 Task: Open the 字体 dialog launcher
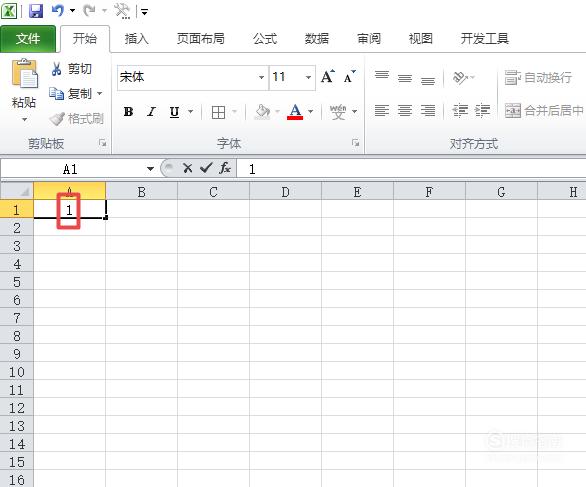(355, 143)
